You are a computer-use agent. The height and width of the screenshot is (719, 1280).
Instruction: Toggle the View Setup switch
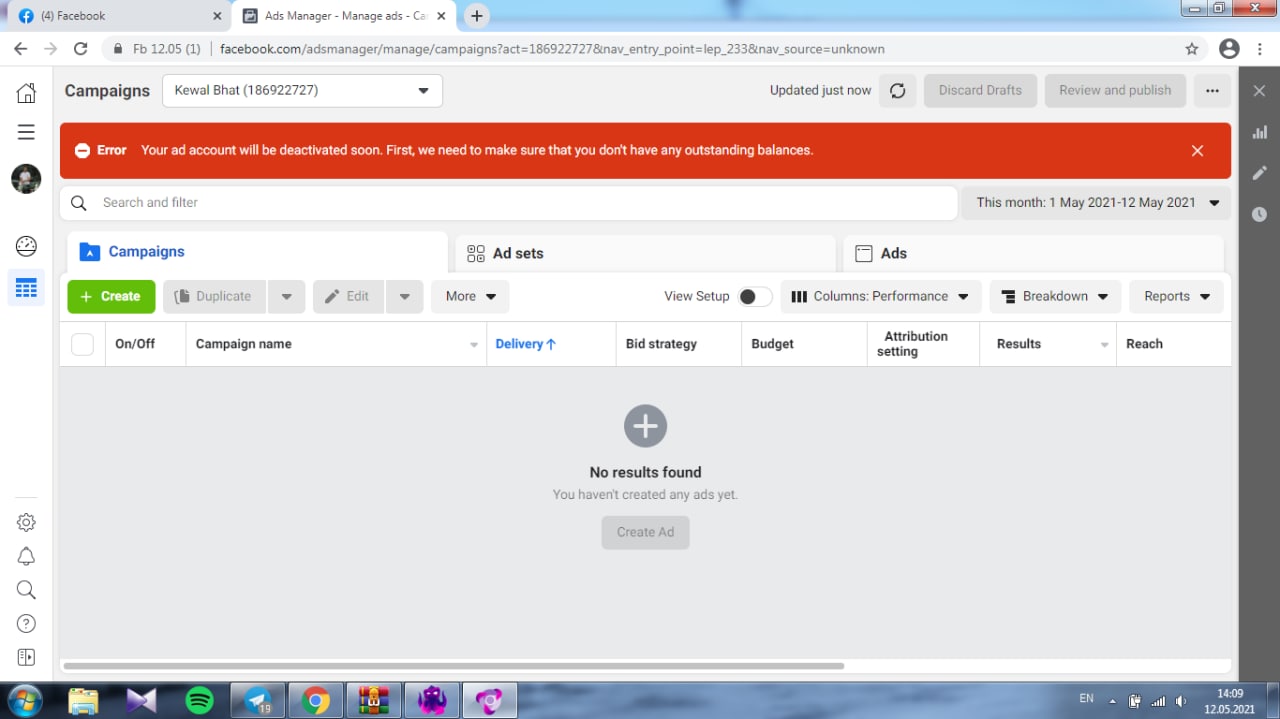point(755,297)
